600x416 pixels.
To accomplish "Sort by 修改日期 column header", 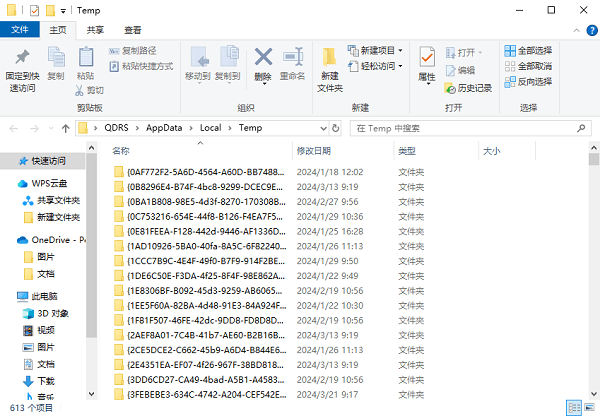I will coord(314,151).
